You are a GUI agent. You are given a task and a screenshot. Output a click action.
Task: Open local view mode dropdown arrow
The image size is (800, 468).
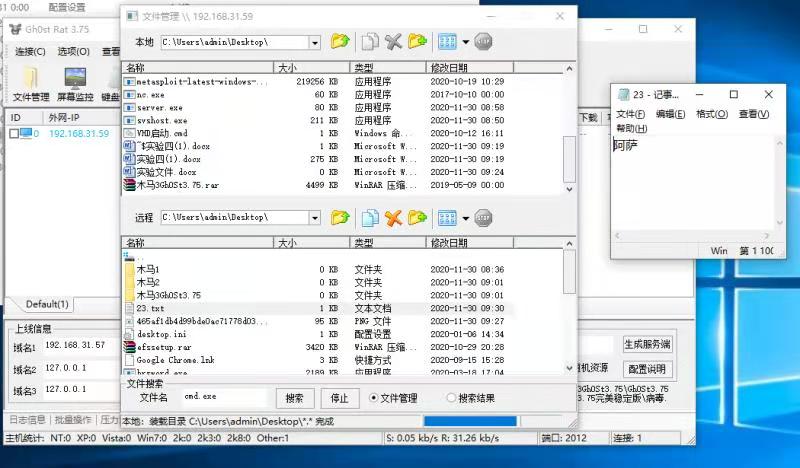pyautogui.click(x=465, y=42)
